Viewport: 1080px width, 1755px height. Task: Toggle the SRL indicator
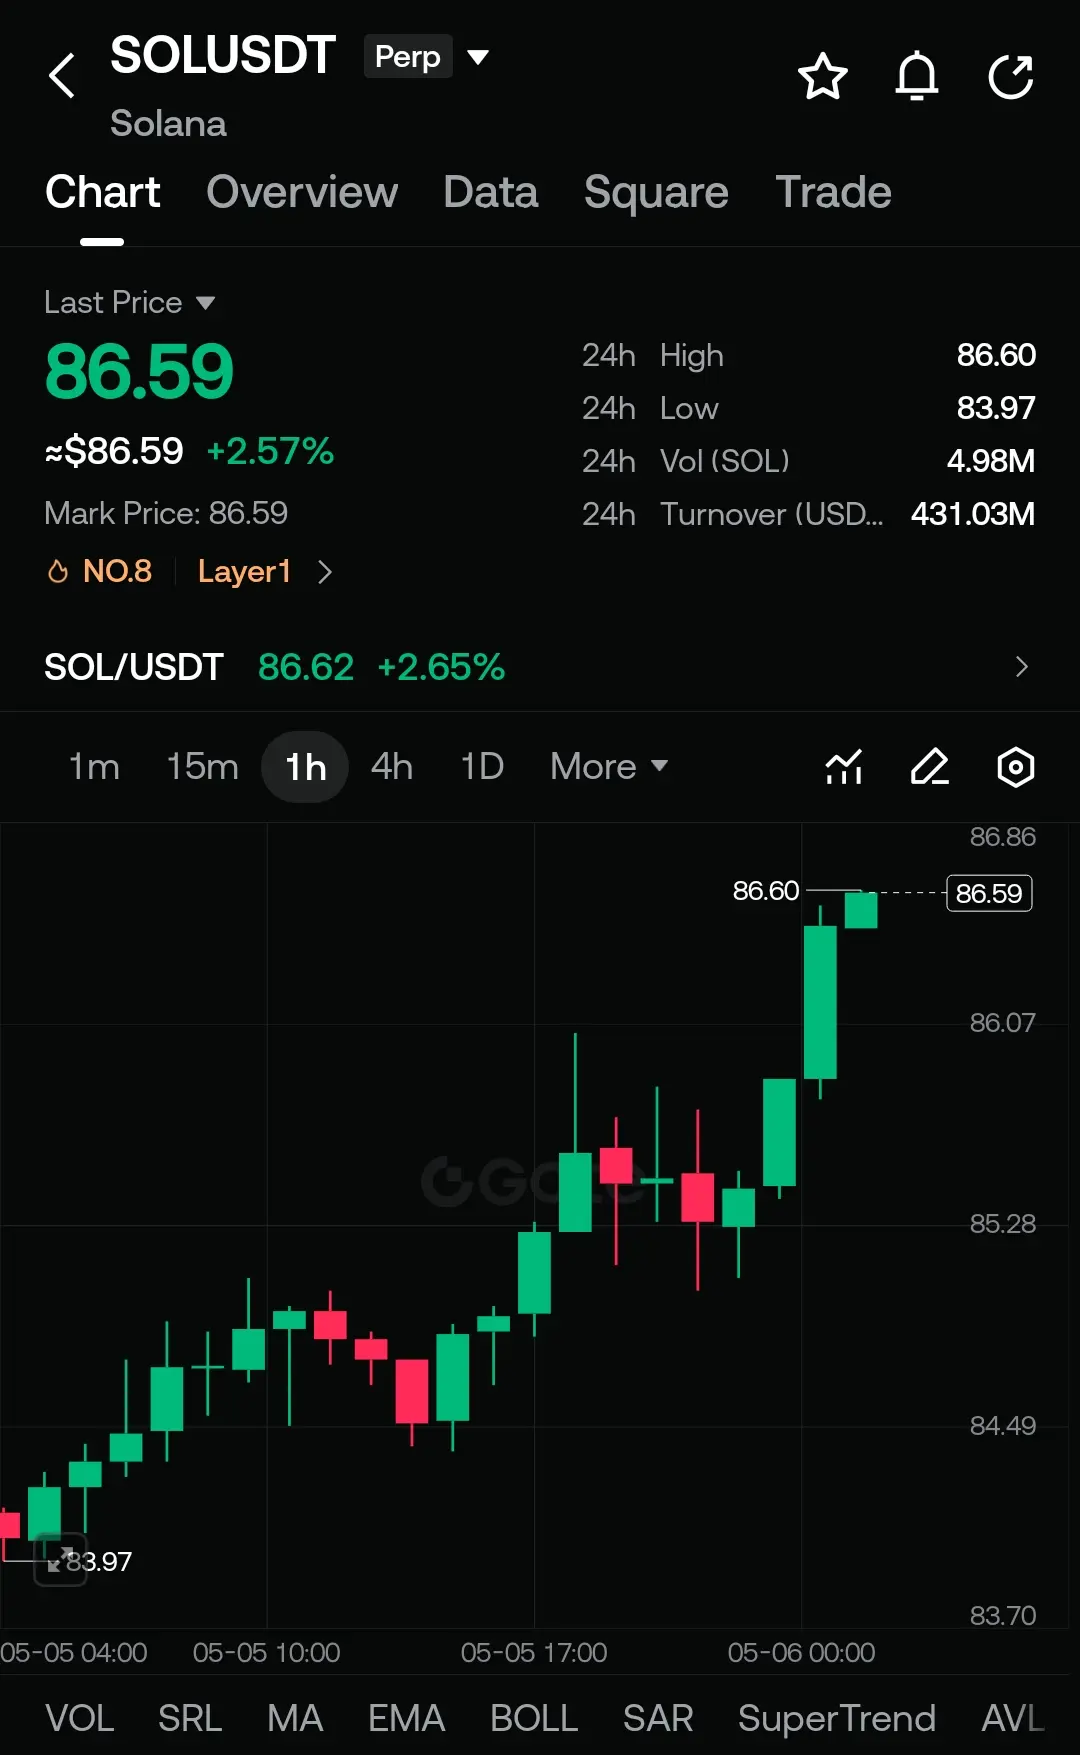[x=190, y=1718]
